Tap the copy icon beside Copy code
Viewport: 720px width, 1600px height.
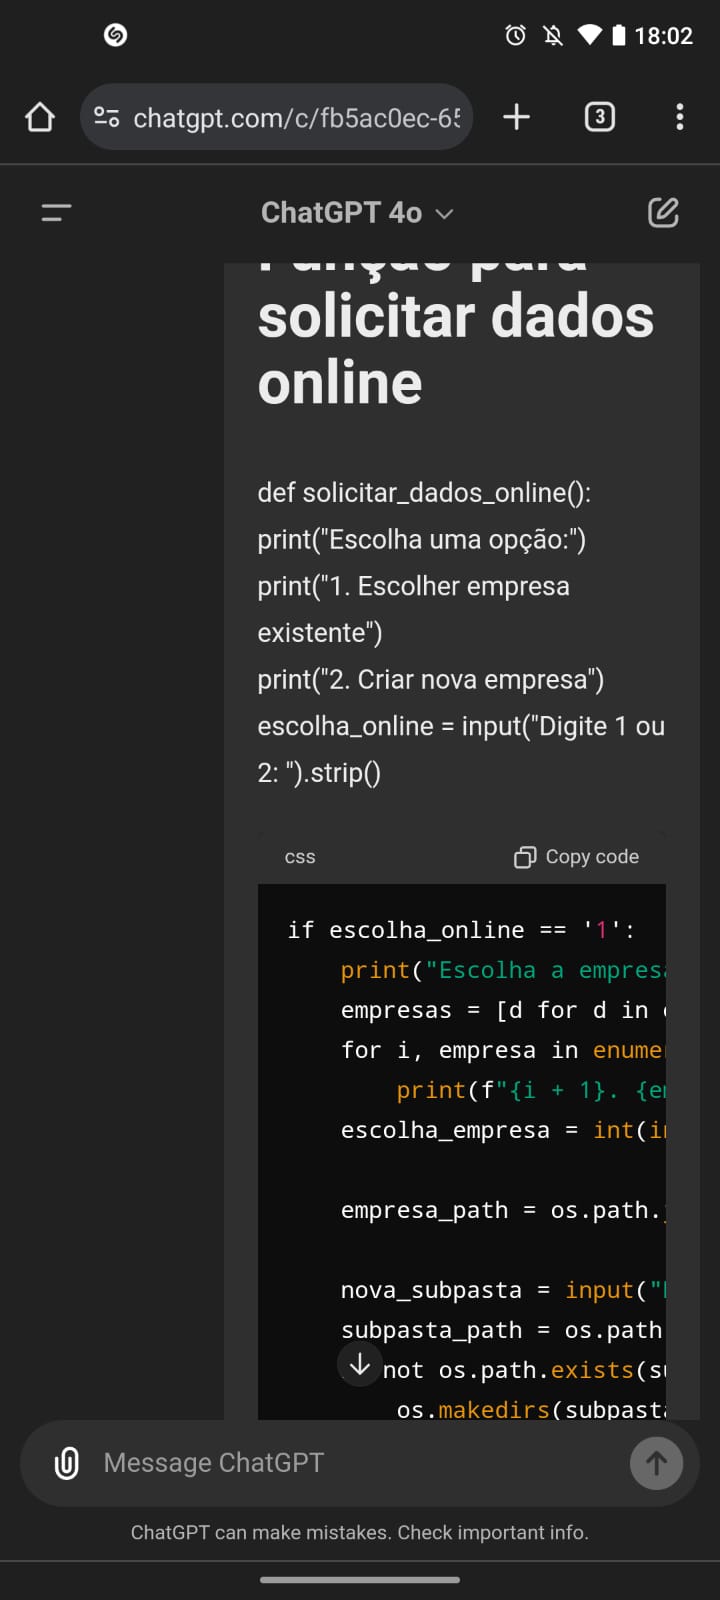point(525,858)
